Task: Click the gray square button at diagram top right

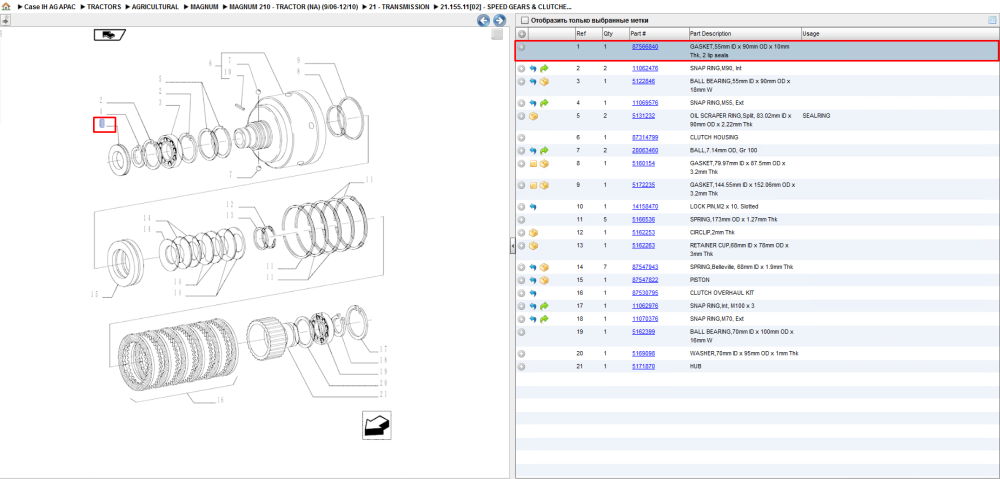Action: tap(497, 35)
